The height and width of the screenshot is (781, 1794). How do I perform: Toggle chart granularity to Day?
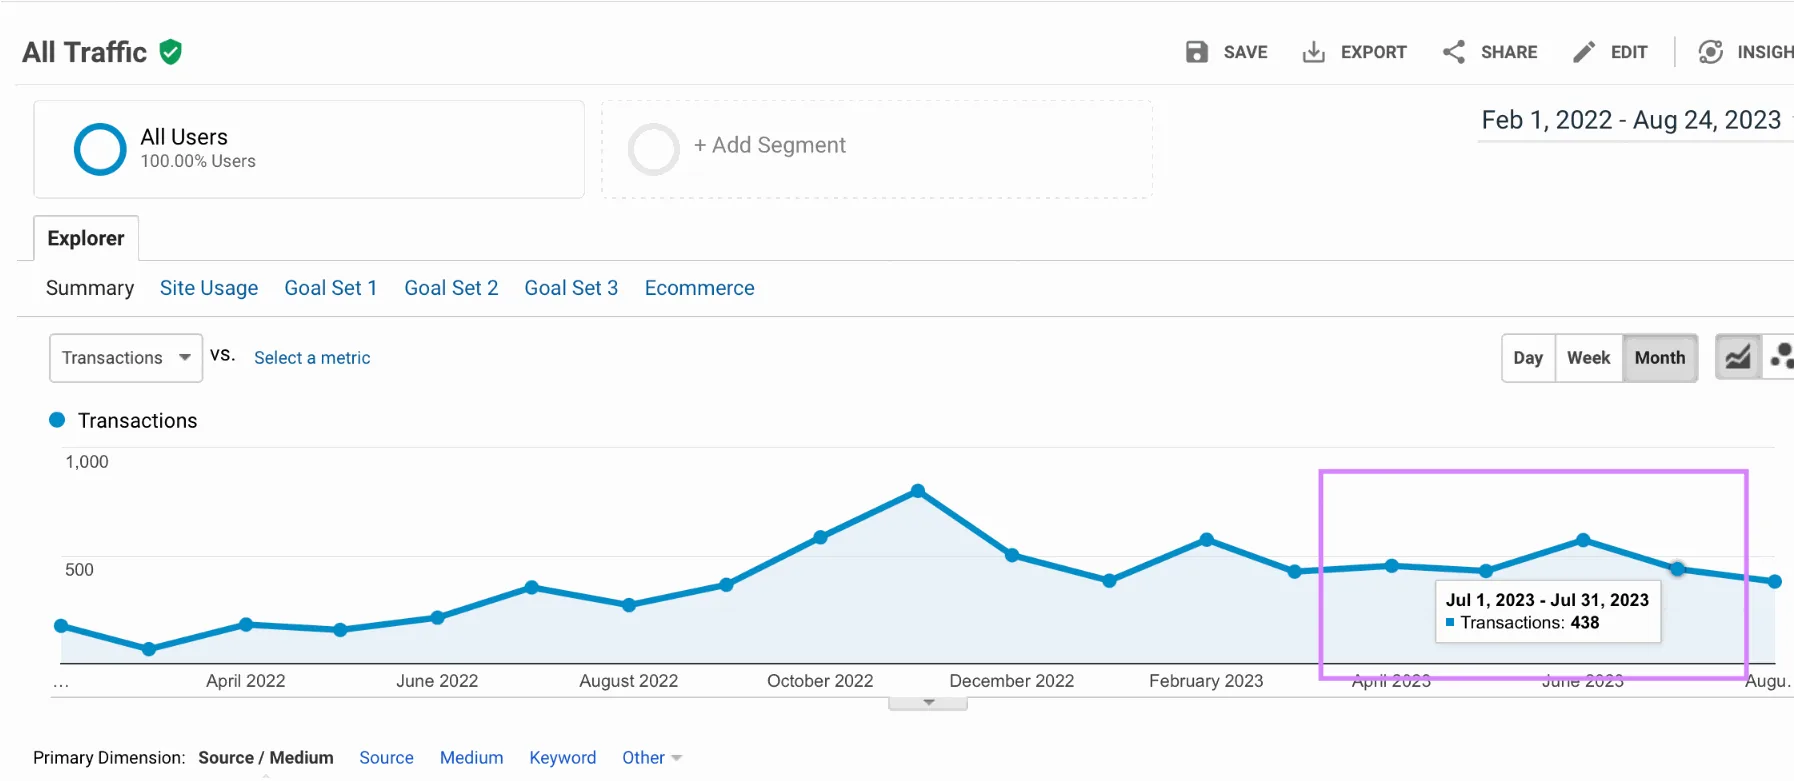click(x=1528, y=358)
